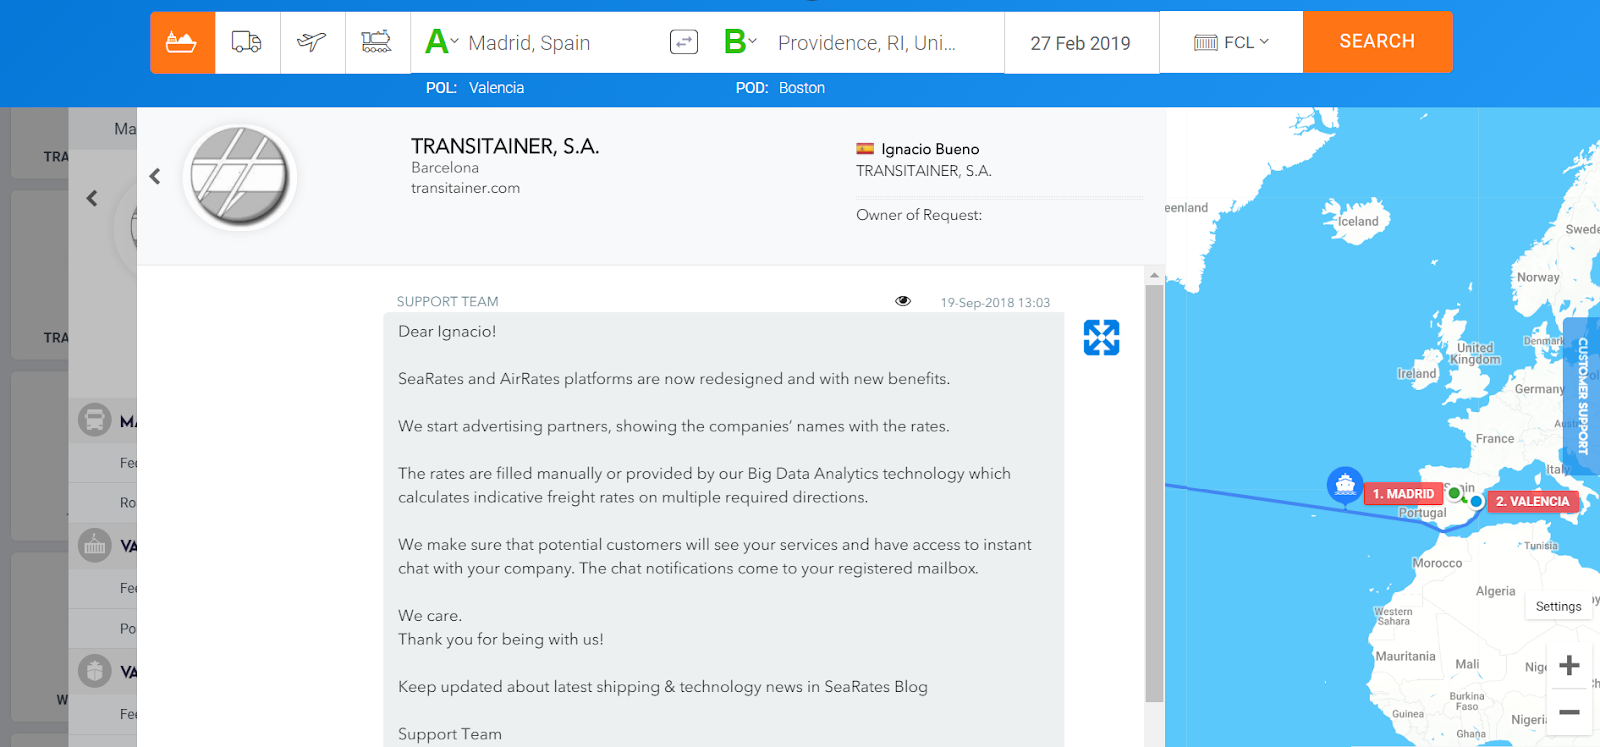This screenshot has width=1600, height=747.
Task: Click the orange SEARCH button
Action: (x=1377, y=42)
